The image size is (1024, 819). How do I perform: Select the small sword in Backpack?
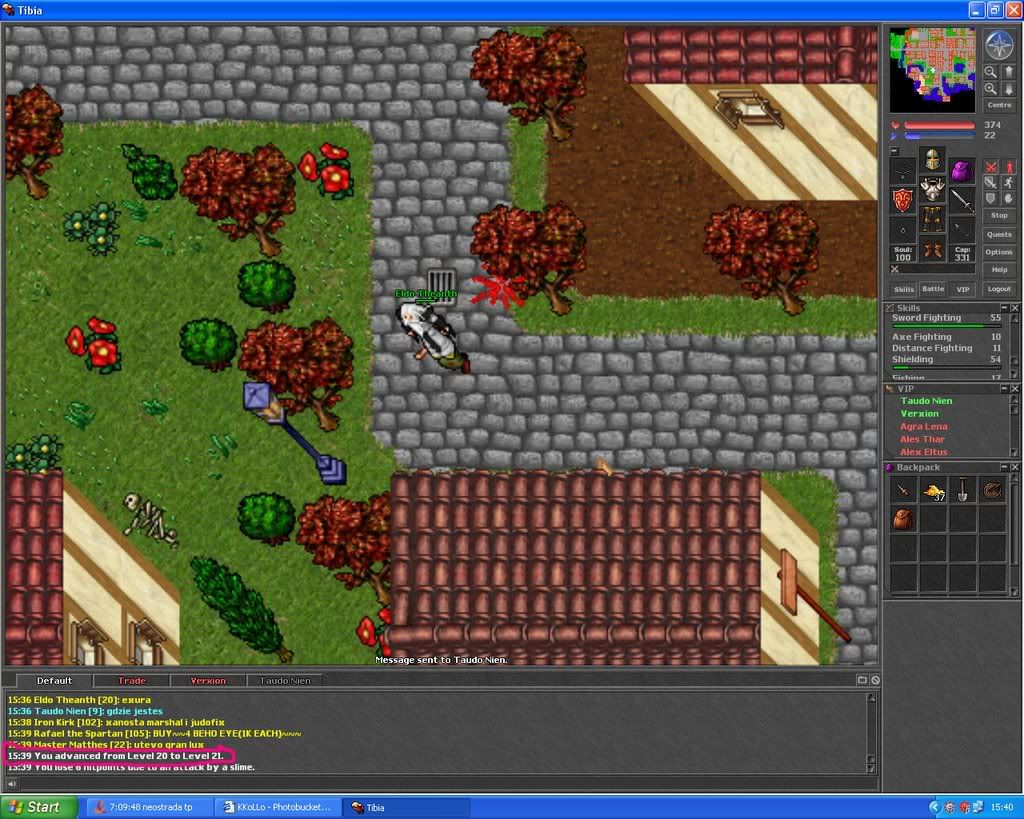904,490
